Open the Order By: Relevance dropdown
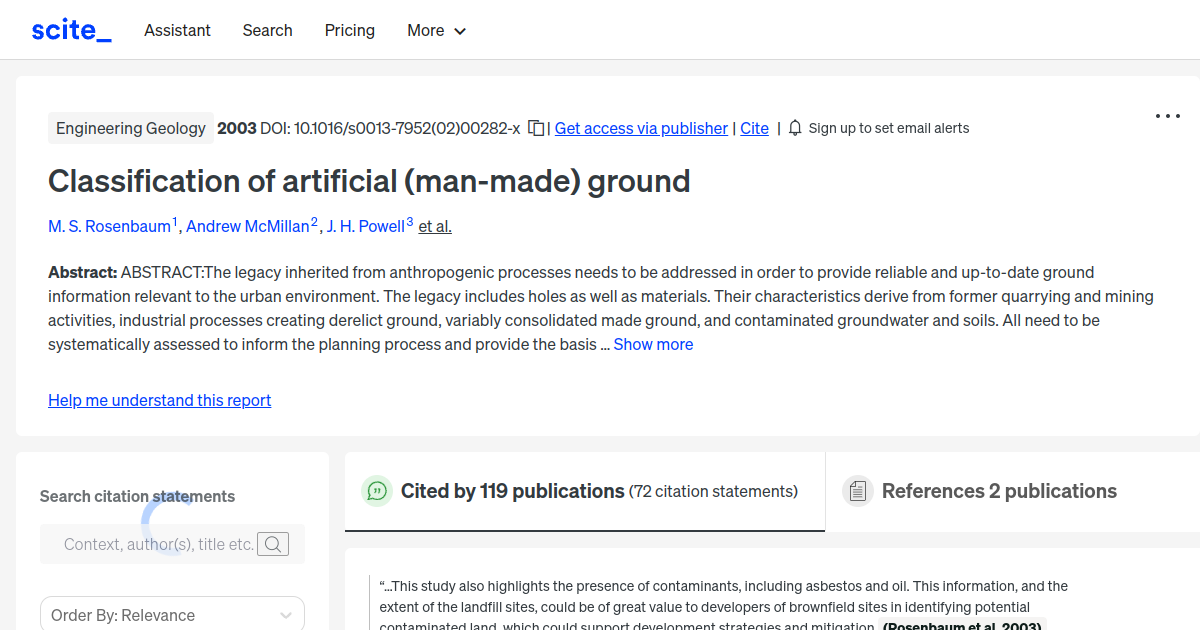1200x630 pixels. point(172,613)
